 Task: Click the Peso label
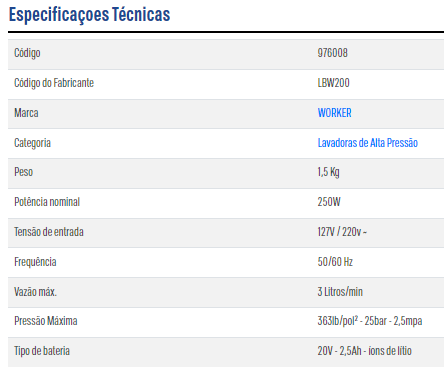tap(23, 172)
